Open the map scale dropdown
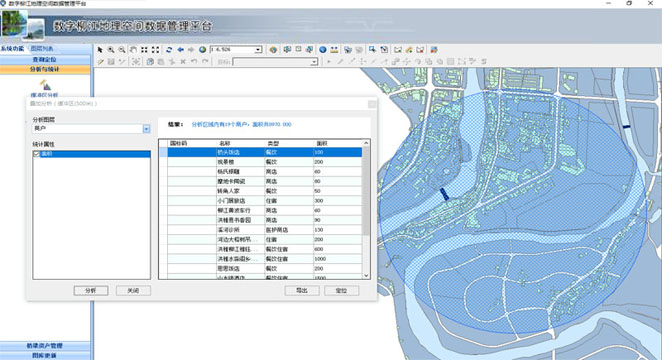The width and height of the screenshot is (662, 360). click(x=258, y=50)
